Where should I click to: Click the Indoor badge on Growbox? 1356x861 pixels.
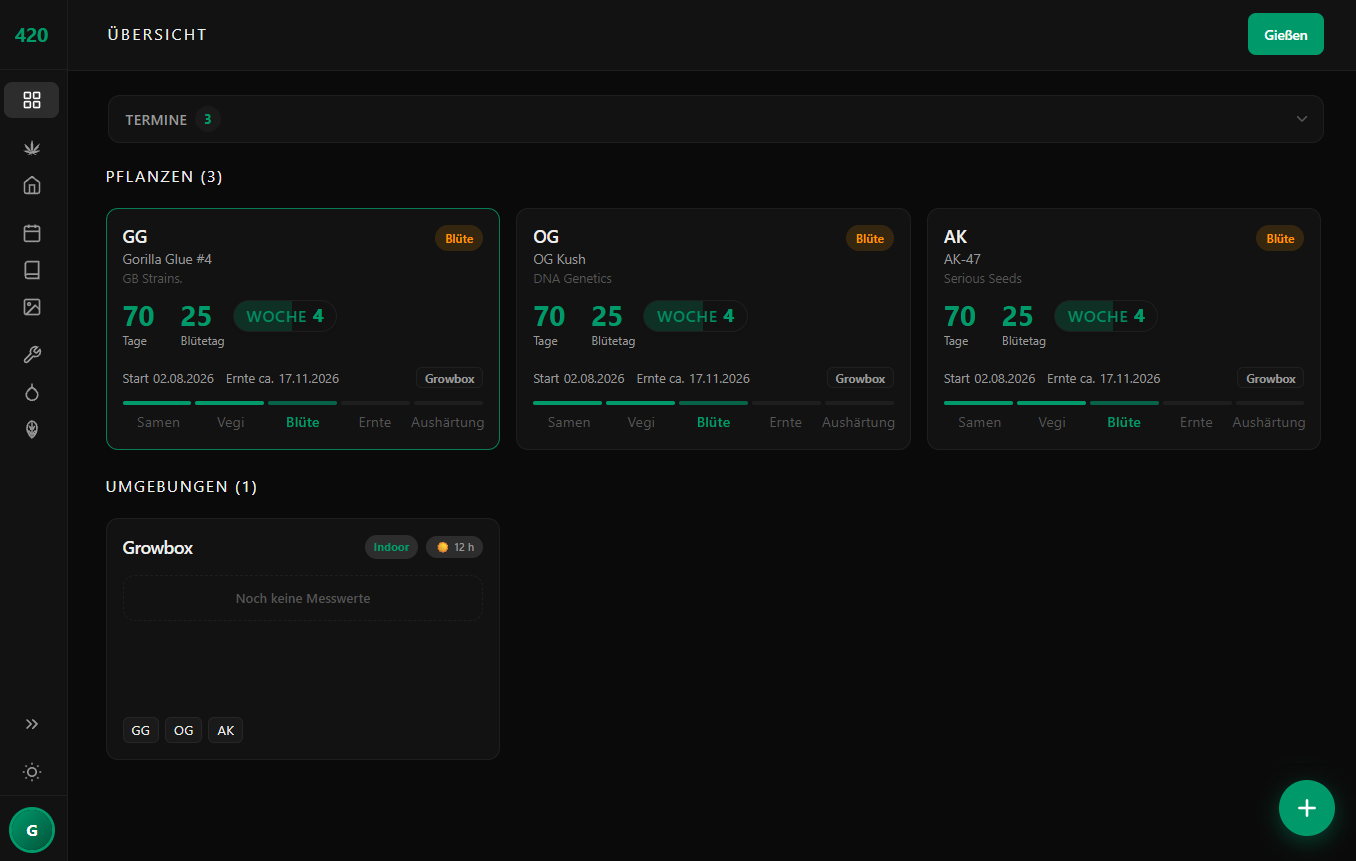[x=392, y=547]
